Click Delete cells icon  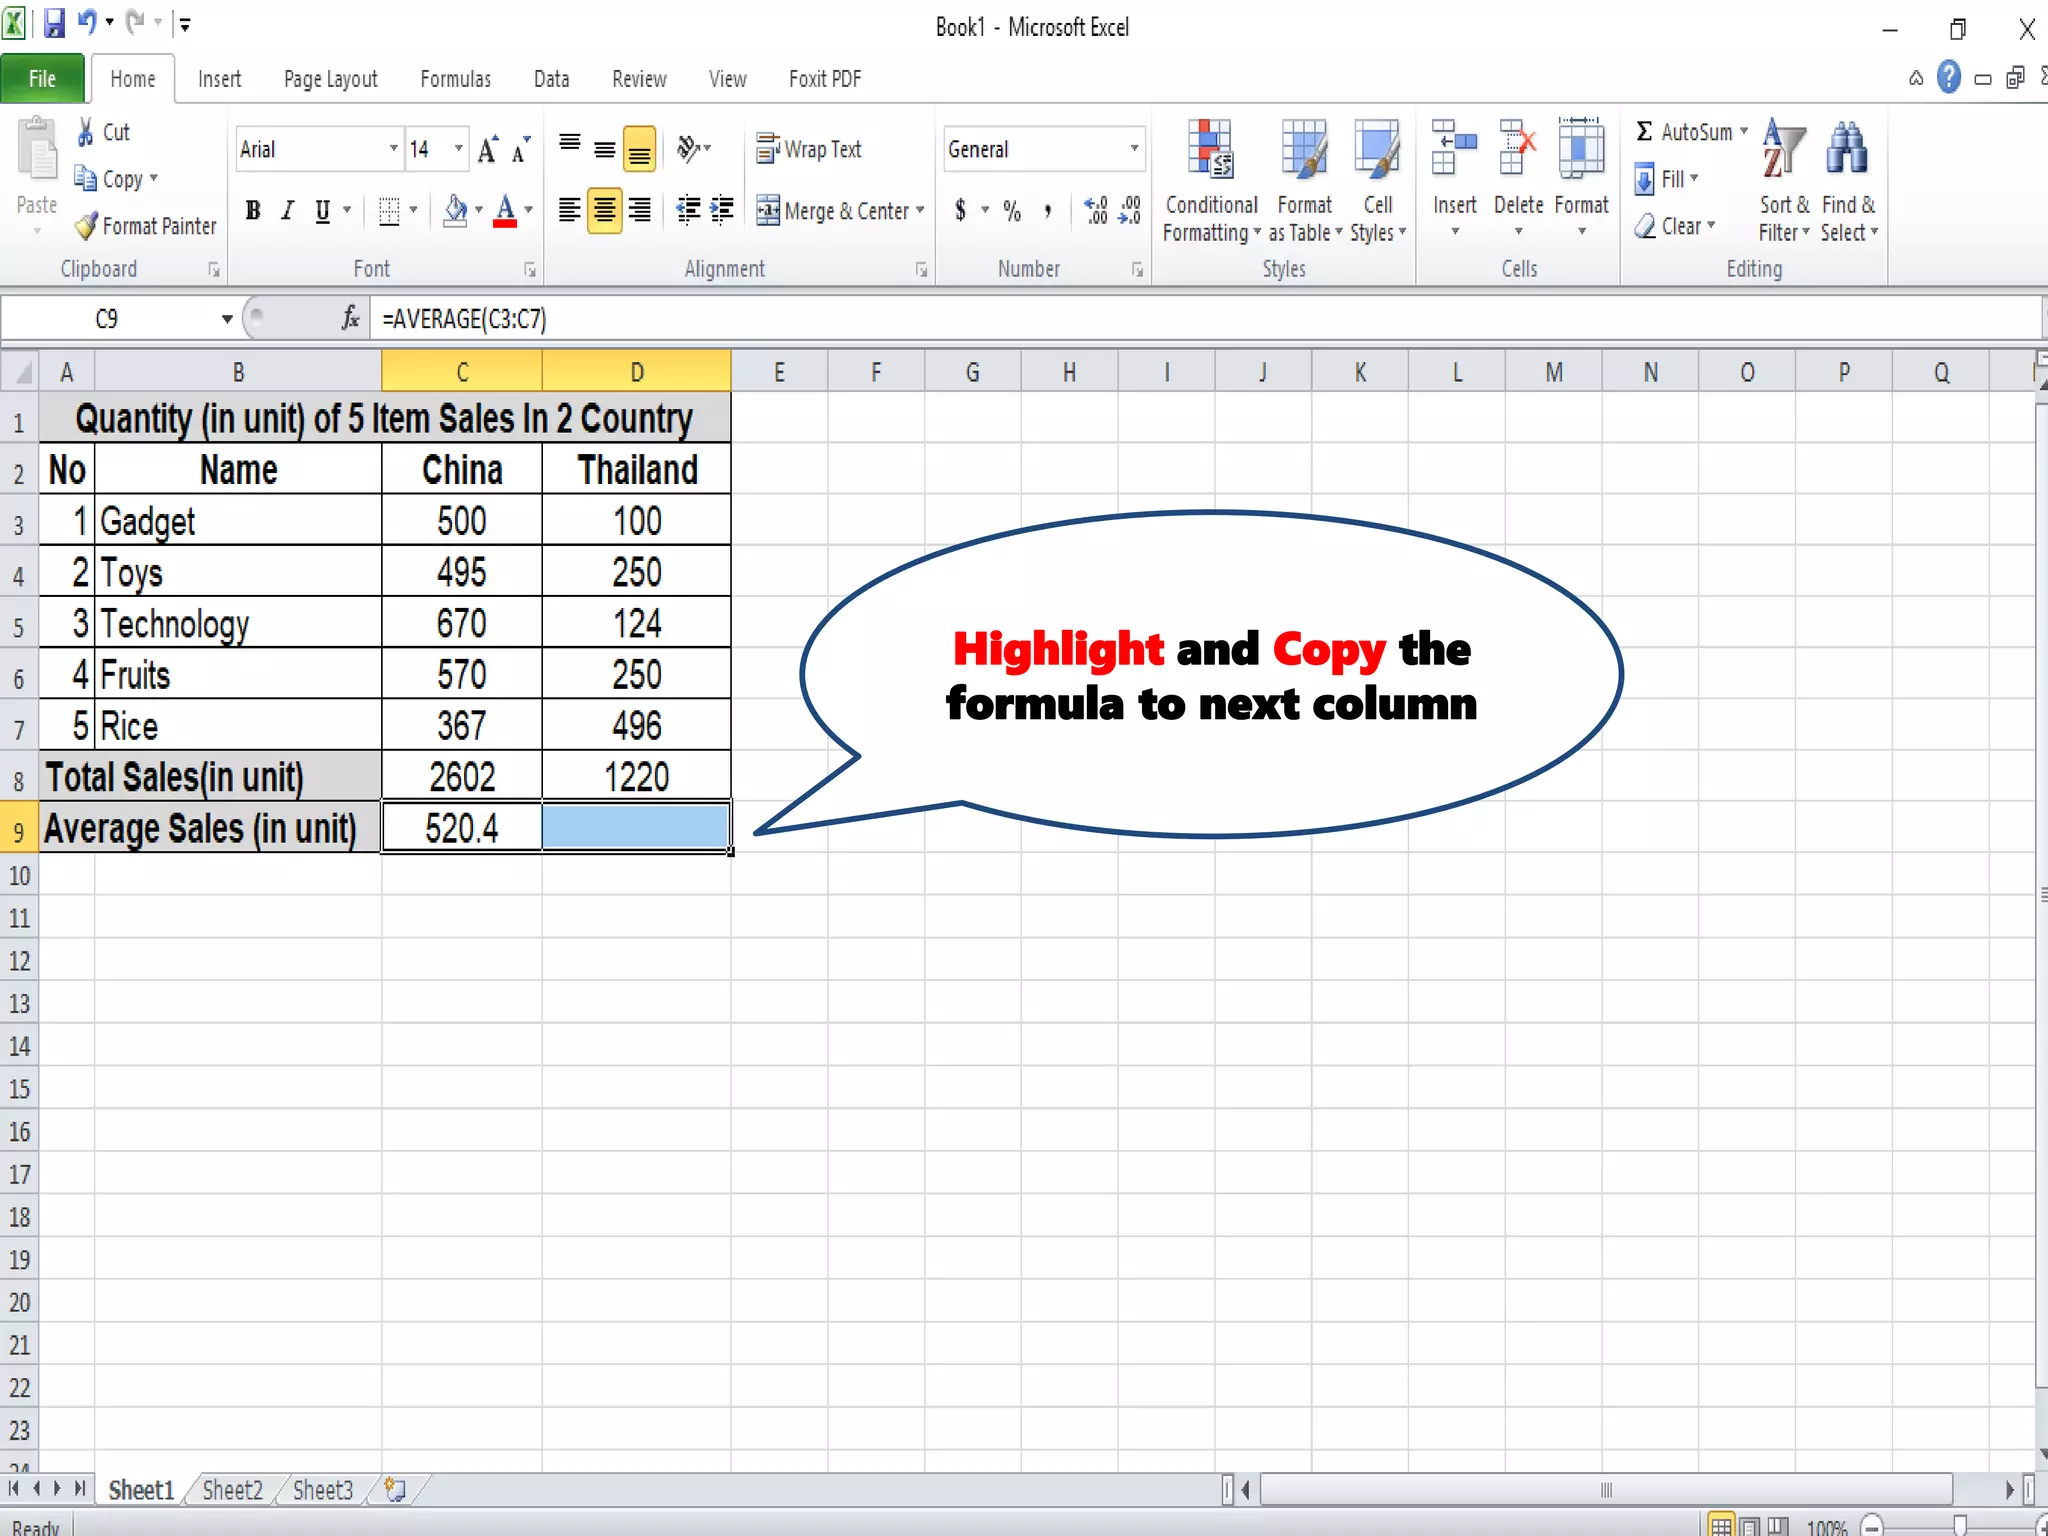[1518, 148]
